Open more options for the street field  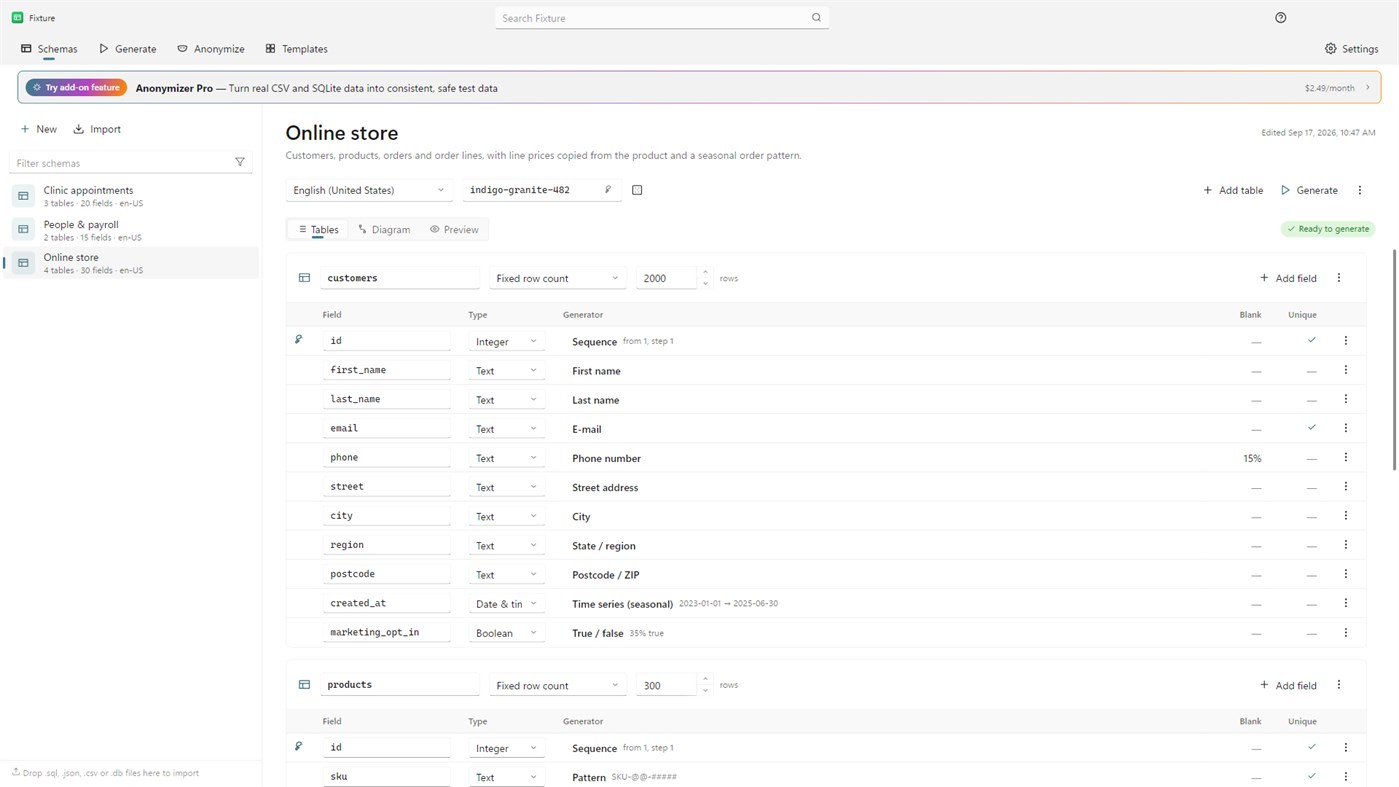point(1346,486)
